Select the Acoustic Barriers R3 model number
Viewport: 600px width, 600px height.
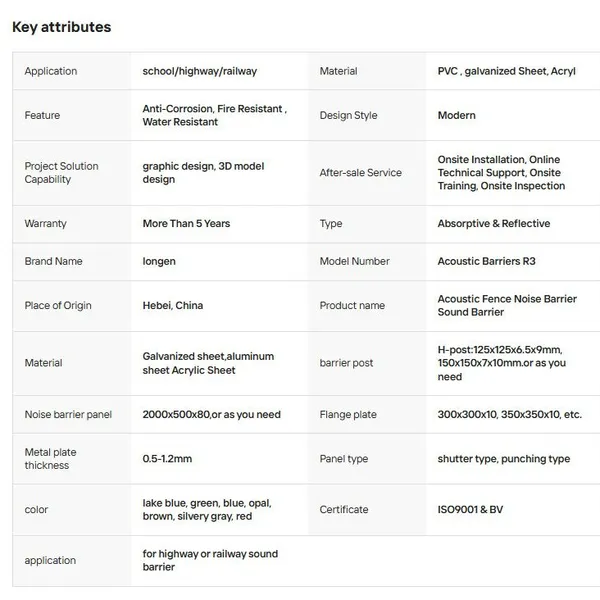coord(486,261)
